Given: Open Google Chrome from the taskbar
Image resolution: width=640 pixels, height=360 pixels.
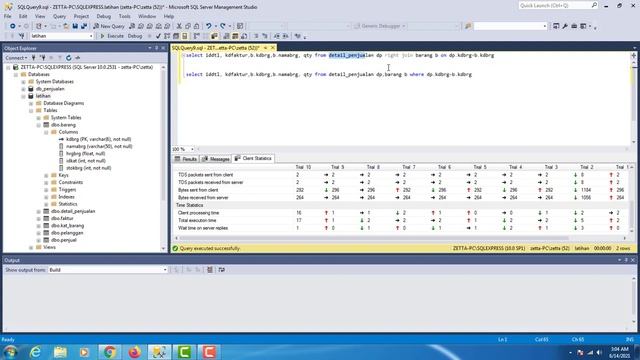Looking at the screenshot, I should [109, 352].
